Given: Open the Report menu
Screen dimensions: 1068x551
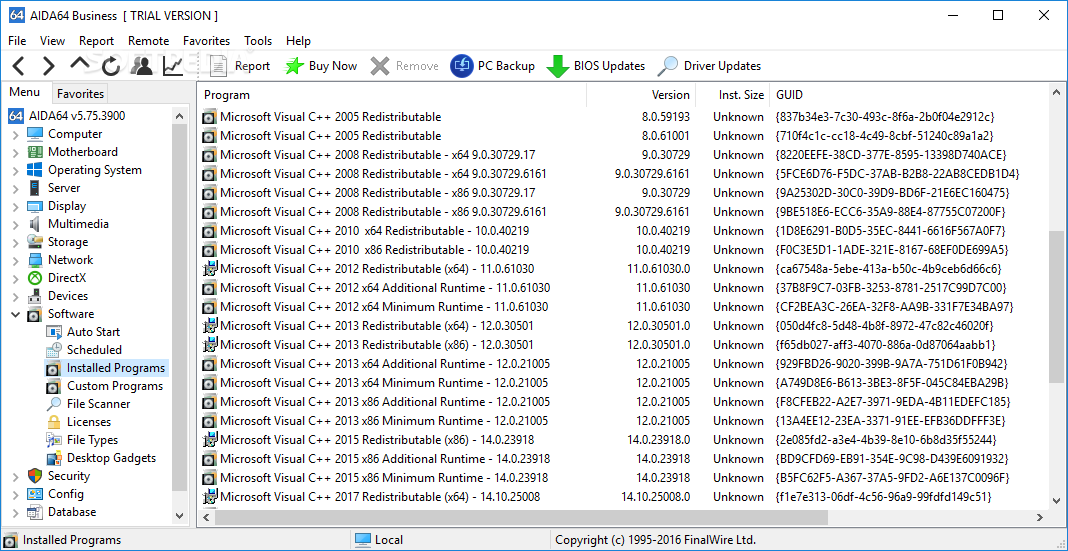Looking at the screenshot, I should pyautogui.click(x=96, y=41).
